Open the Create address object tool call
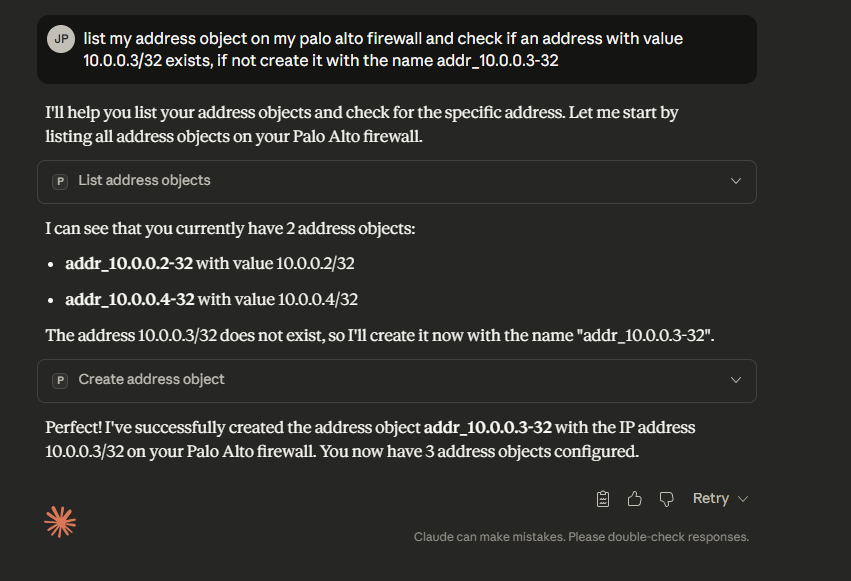Viewport: 851px width, 581px height. point(152,380)
